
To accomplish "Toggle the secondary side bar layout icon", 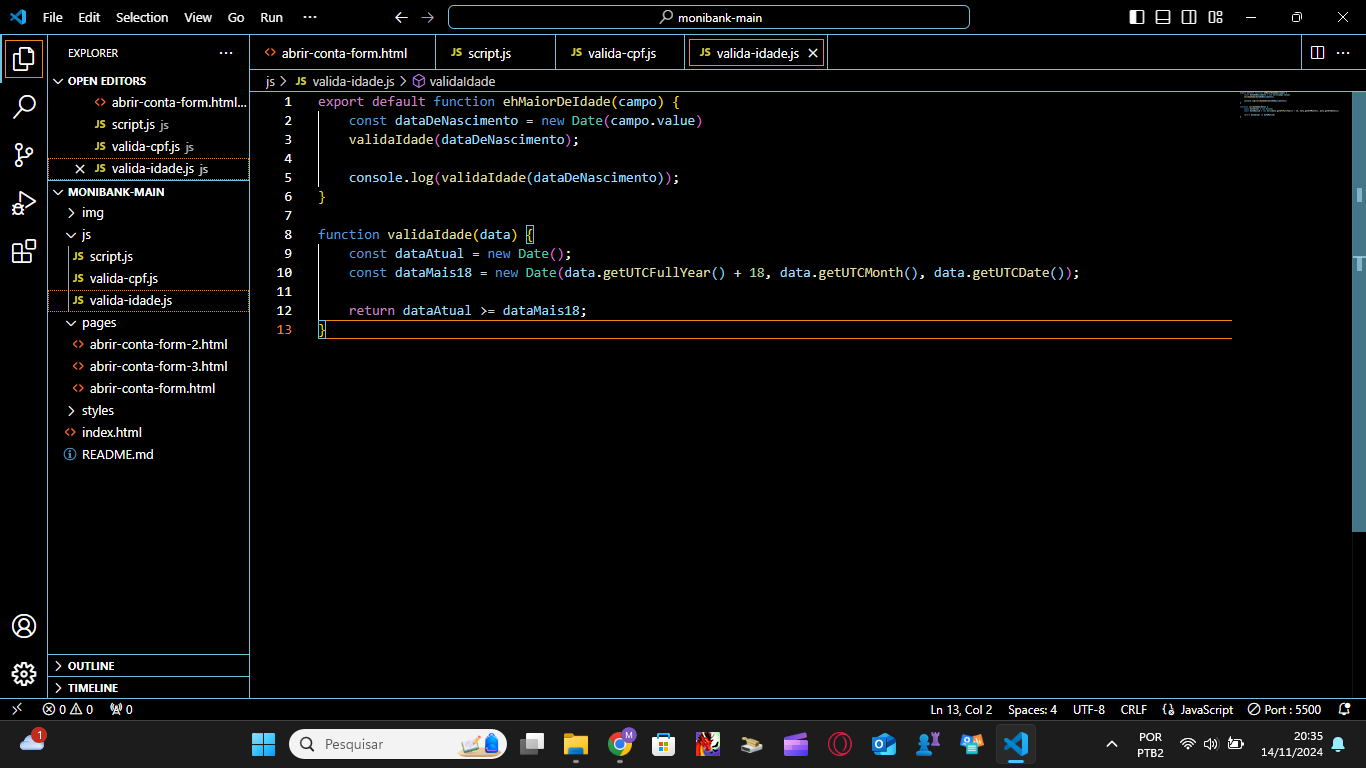I will (x=1189, y=17).
